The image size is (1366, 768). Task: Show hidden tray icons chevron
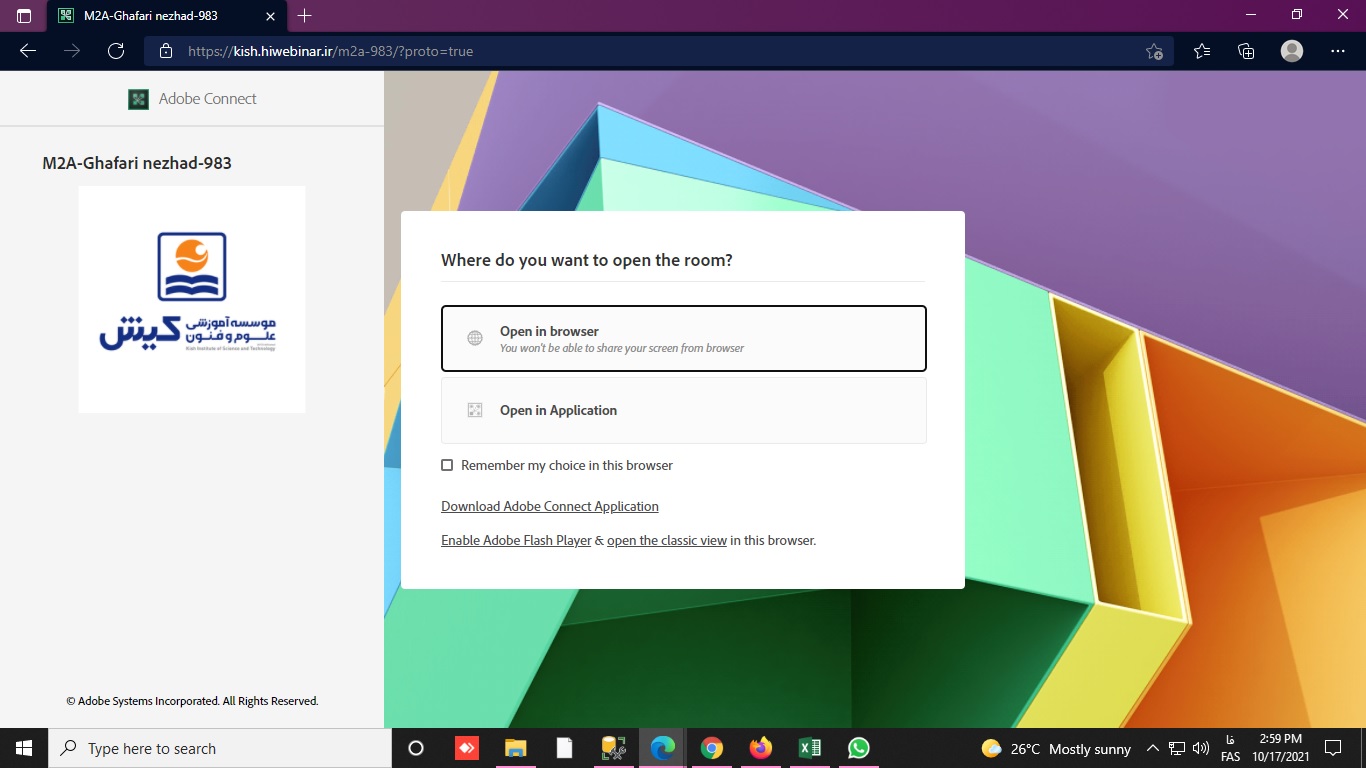(1152, 748)
